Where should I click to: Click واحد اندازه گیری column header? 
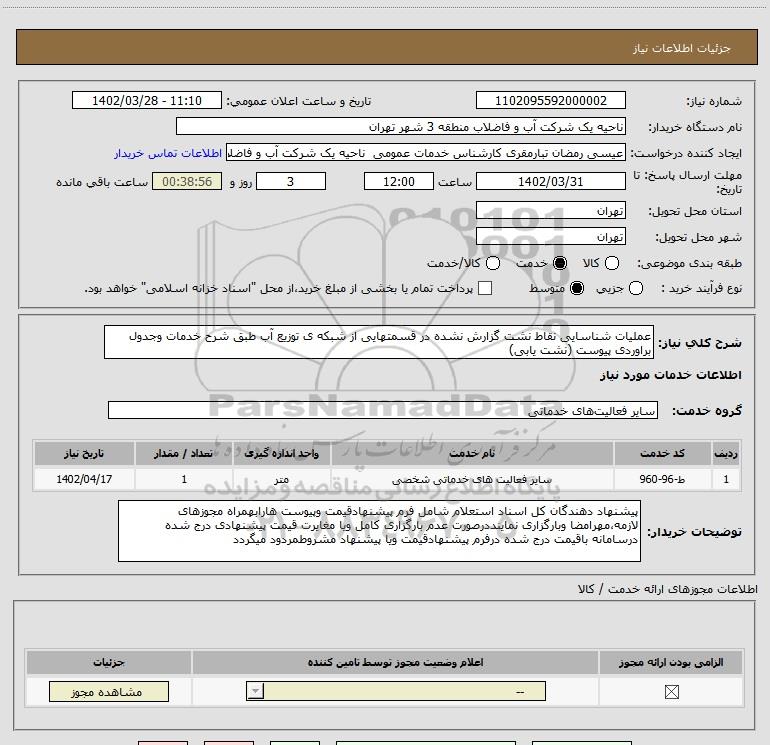[281, 453]
